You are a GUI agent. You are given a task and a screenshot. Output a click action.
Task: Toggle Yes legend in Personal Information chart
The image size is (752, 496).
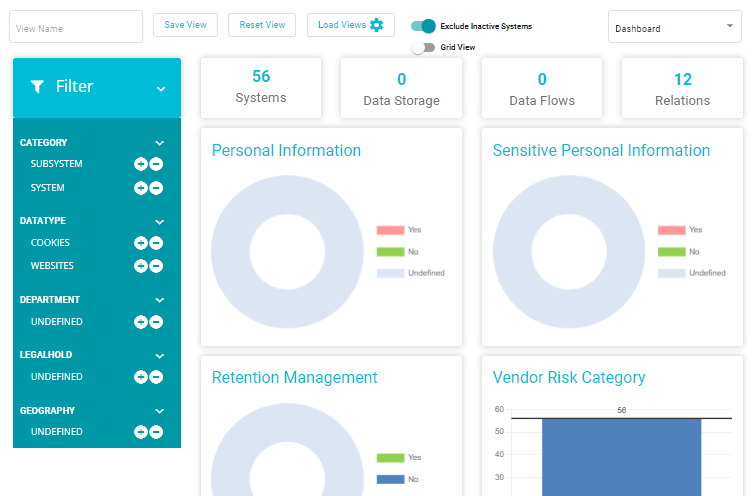tap(399, 230)
